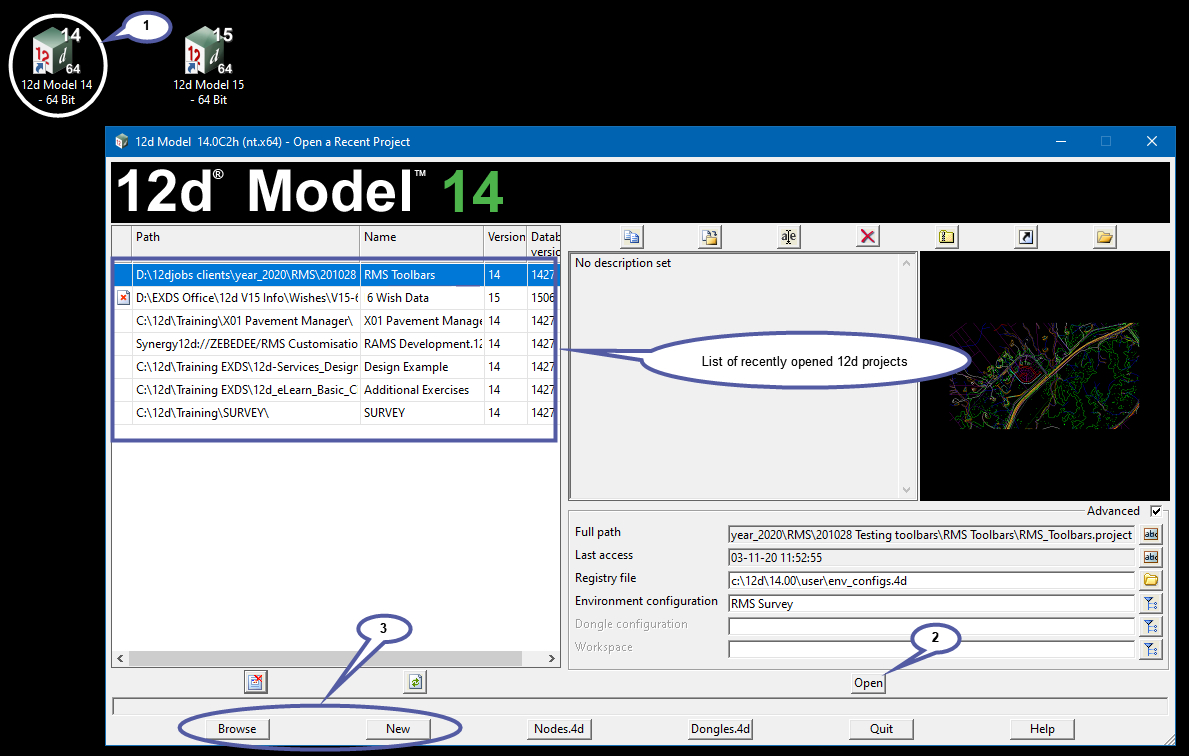The image size is (1189, 756).
Task: Select the SURVEY project row
Action: click(336, 413)
